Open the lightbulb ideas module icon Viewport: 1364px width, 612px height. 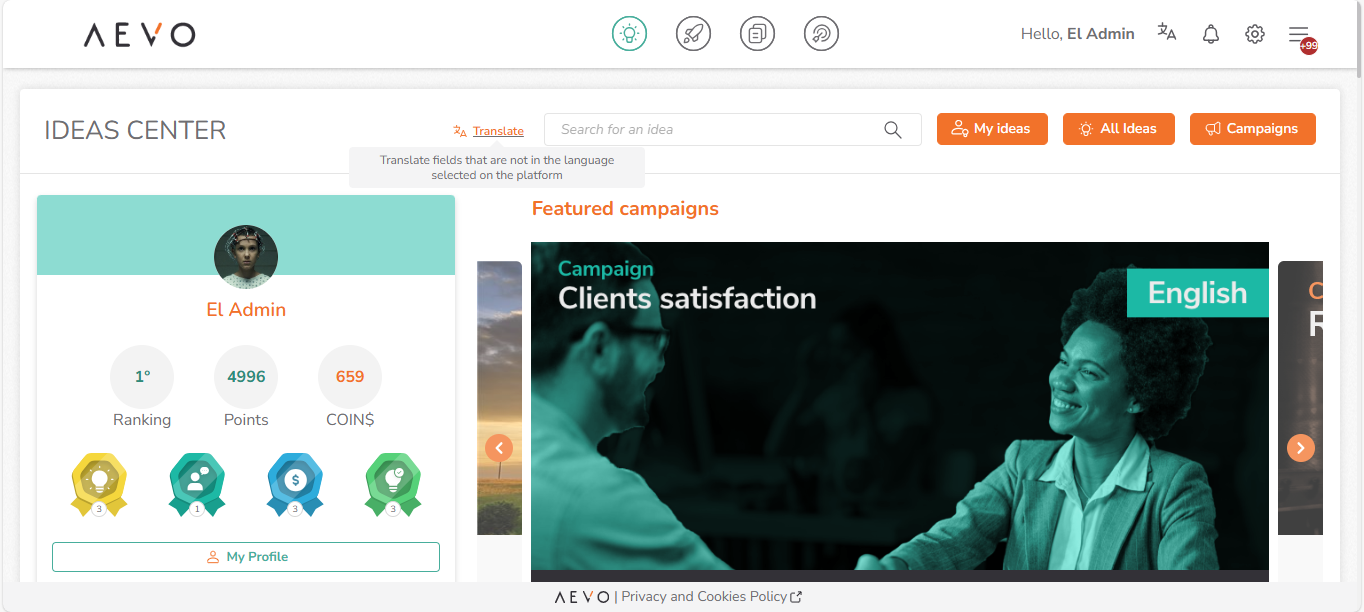[630, 34]
